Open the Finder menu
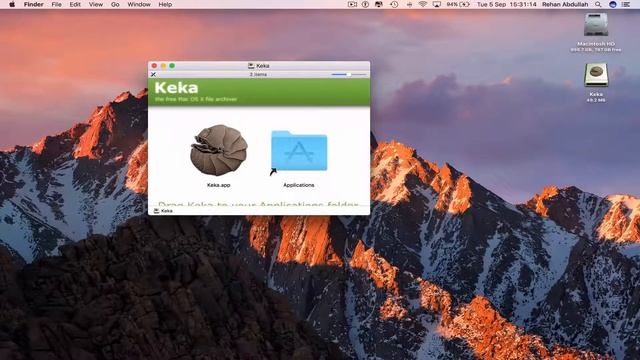Viewport: 640px width, 360px height. pyautogui.click(x=33, y=4)
